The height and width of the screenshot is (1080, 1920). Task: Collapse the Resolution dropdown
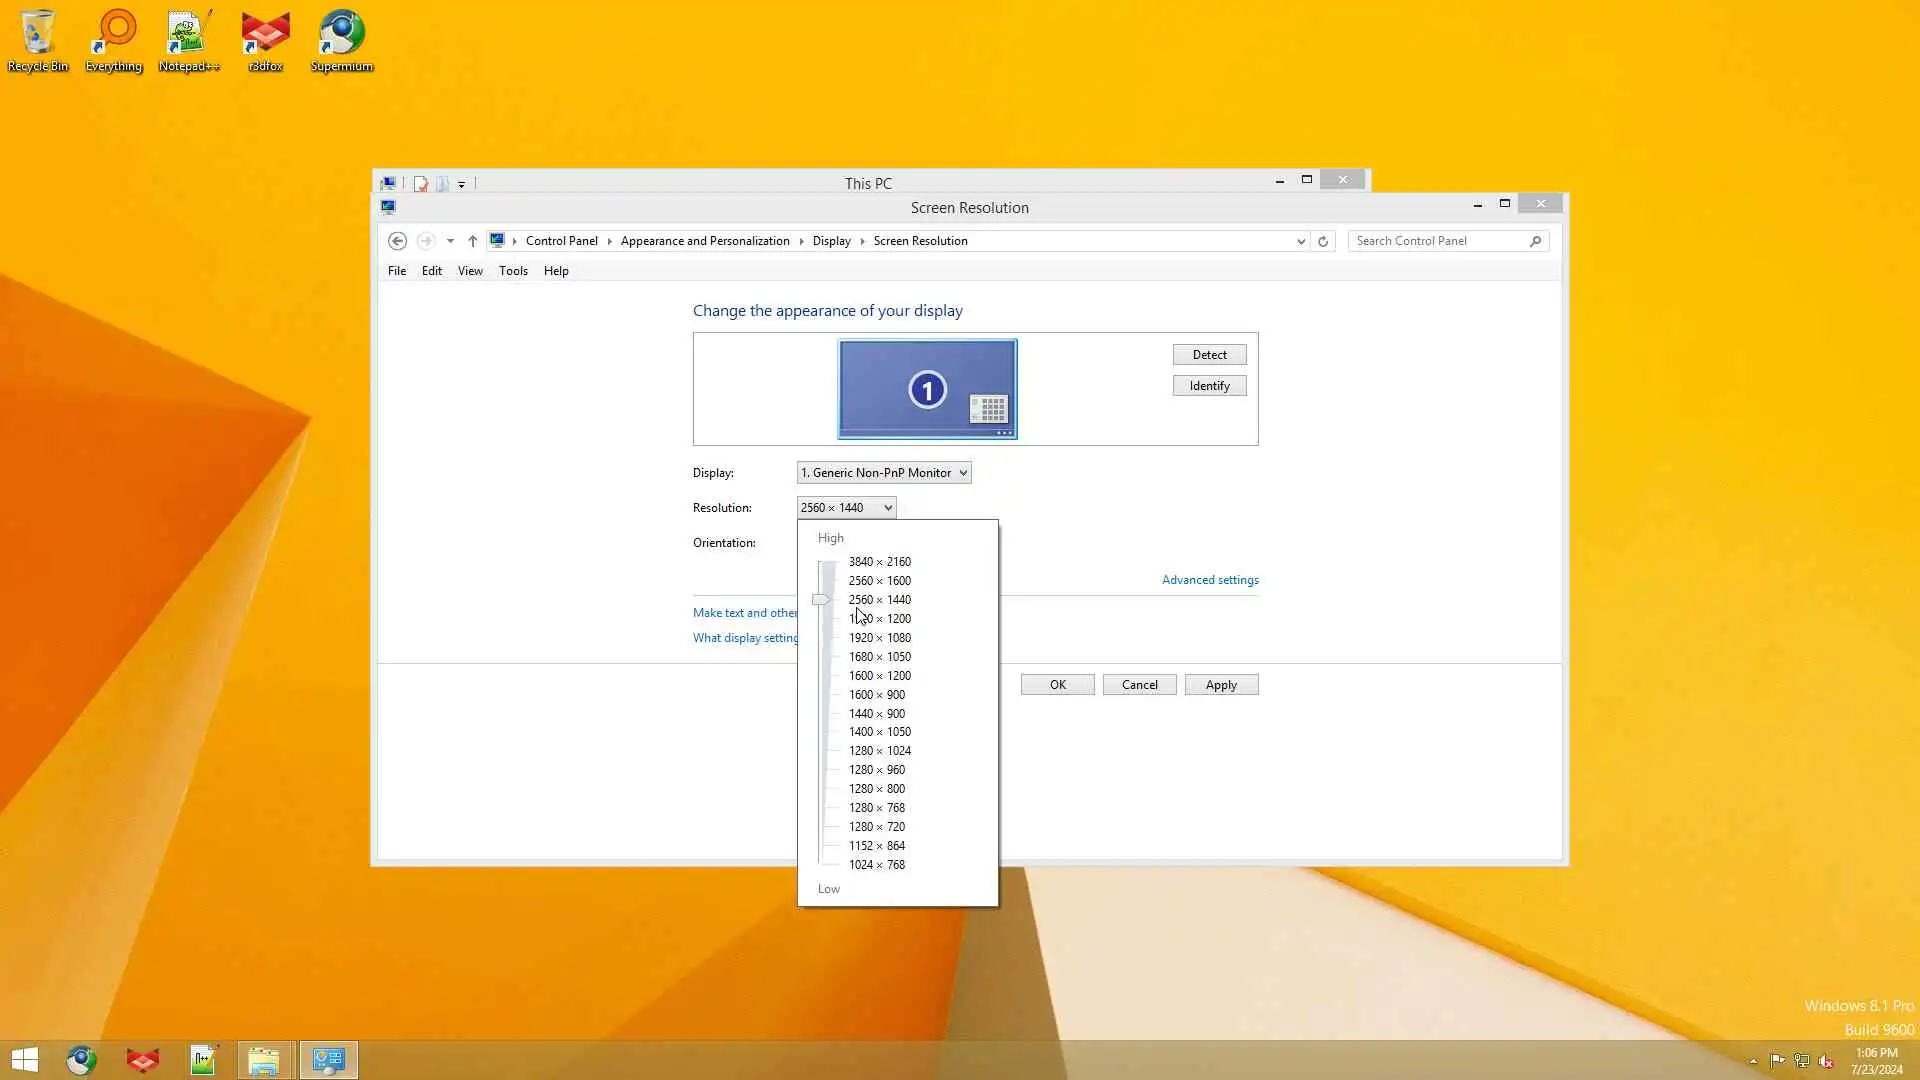pos(846,508)
